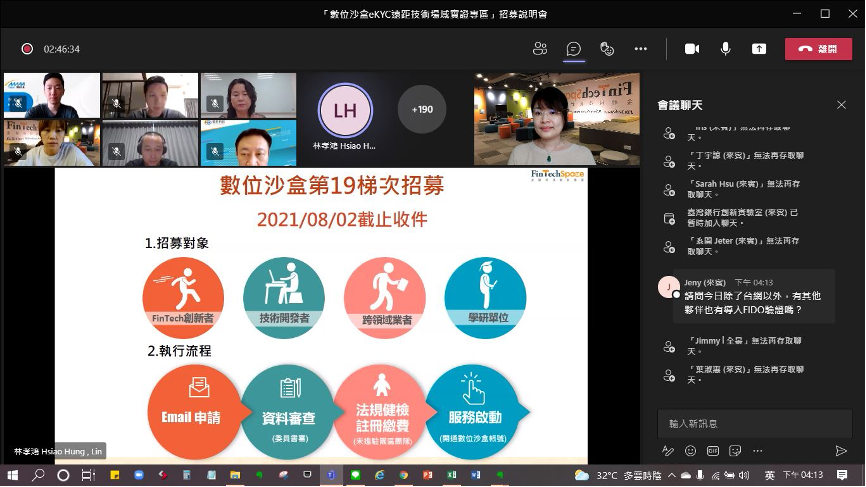This screenshot has height=487, width=866.
Task: Toggle the camera on or off
Action: 691,49
